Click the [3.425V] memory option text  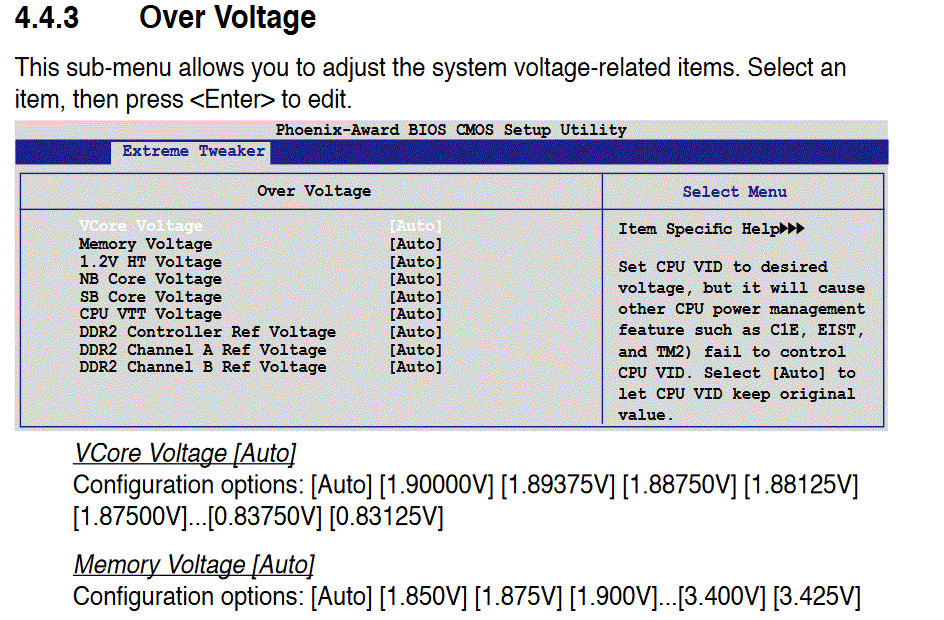pyautogui.click(x=817, y=597)
